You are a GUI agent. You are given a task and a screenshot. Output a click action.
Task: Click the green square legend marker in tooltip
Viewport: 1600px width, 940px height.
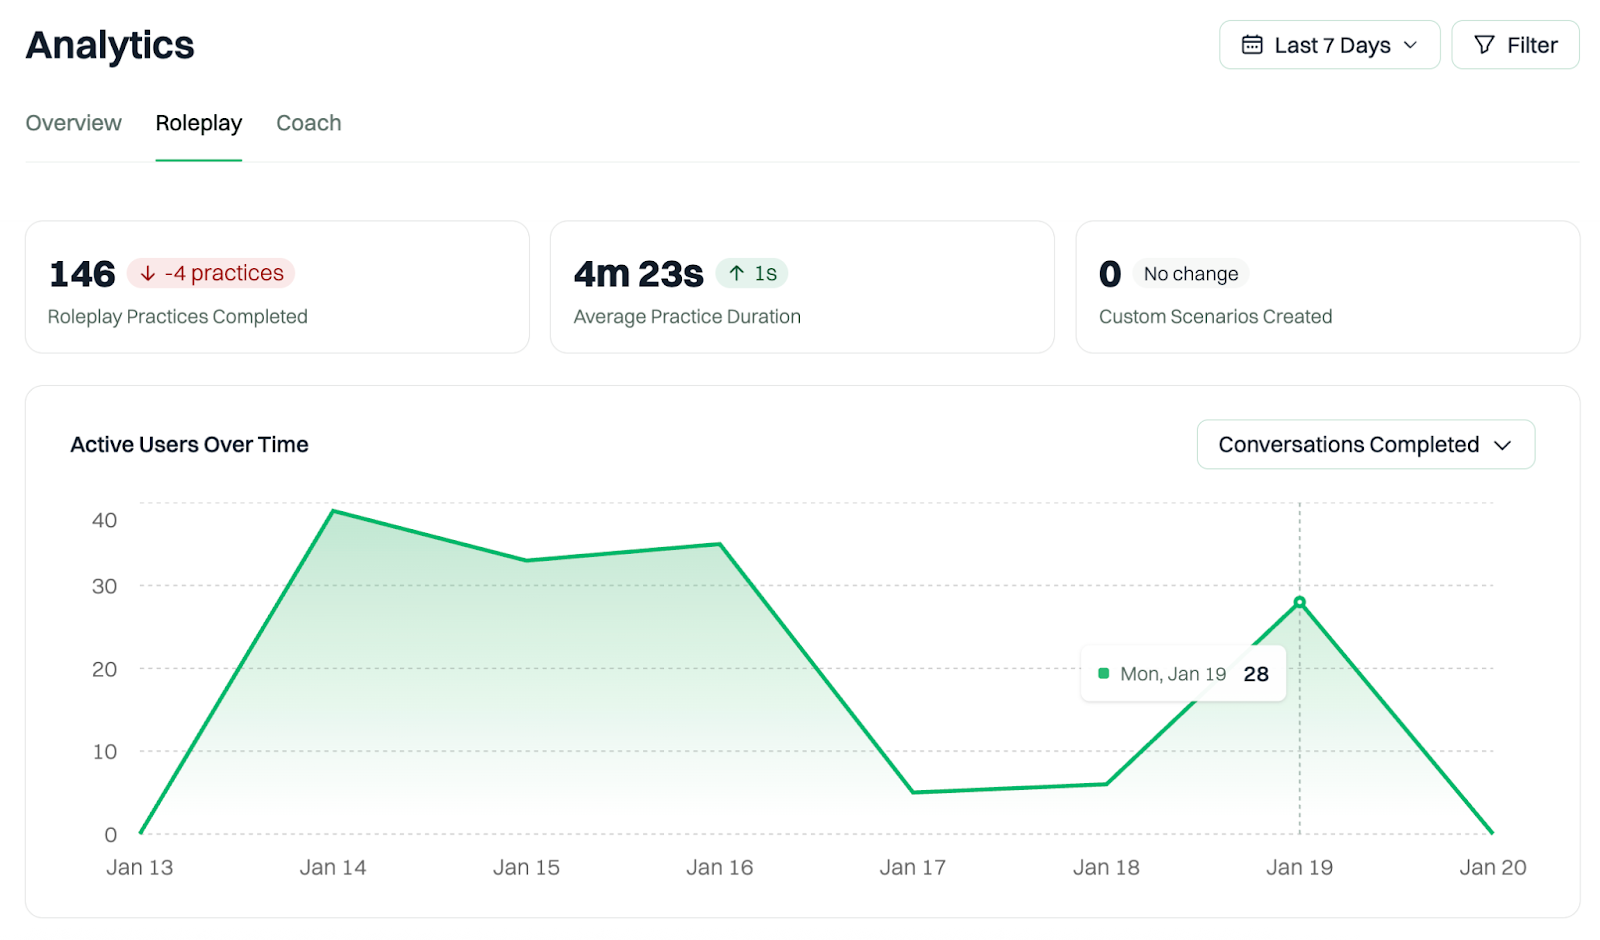1104,674
